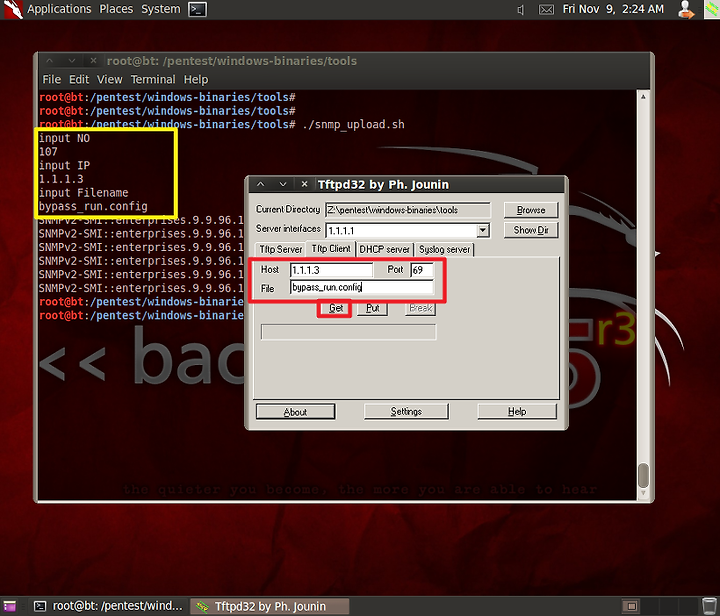Click the transfer progress bar
Viewport: 720px width, 616px height.
click(349, 332)
